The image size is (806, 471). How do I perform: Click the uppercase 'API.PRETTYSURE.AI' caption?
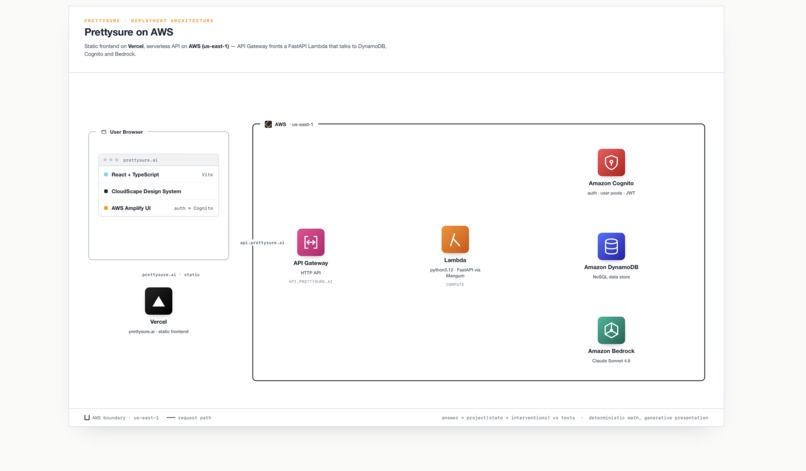310,282
